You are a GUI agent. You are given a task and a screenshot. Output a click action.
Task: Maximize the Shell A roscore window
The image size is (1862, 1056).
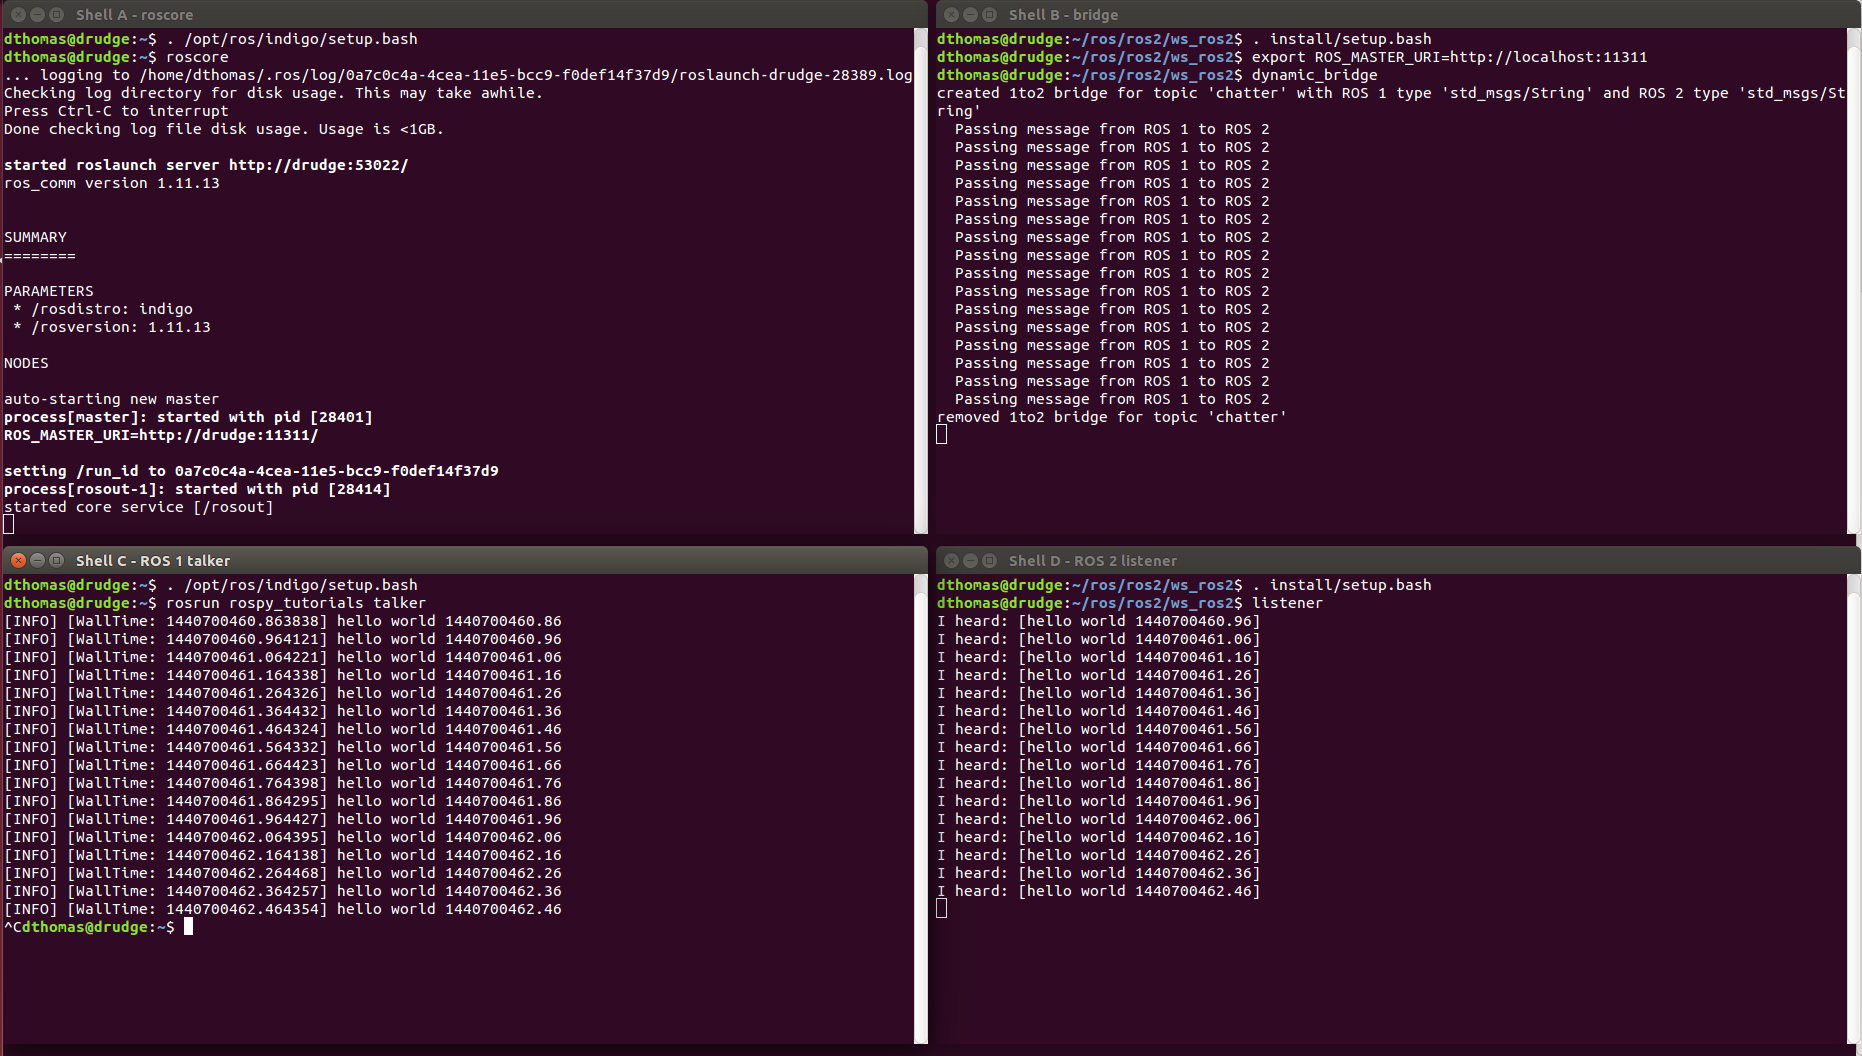pos(56,15)
